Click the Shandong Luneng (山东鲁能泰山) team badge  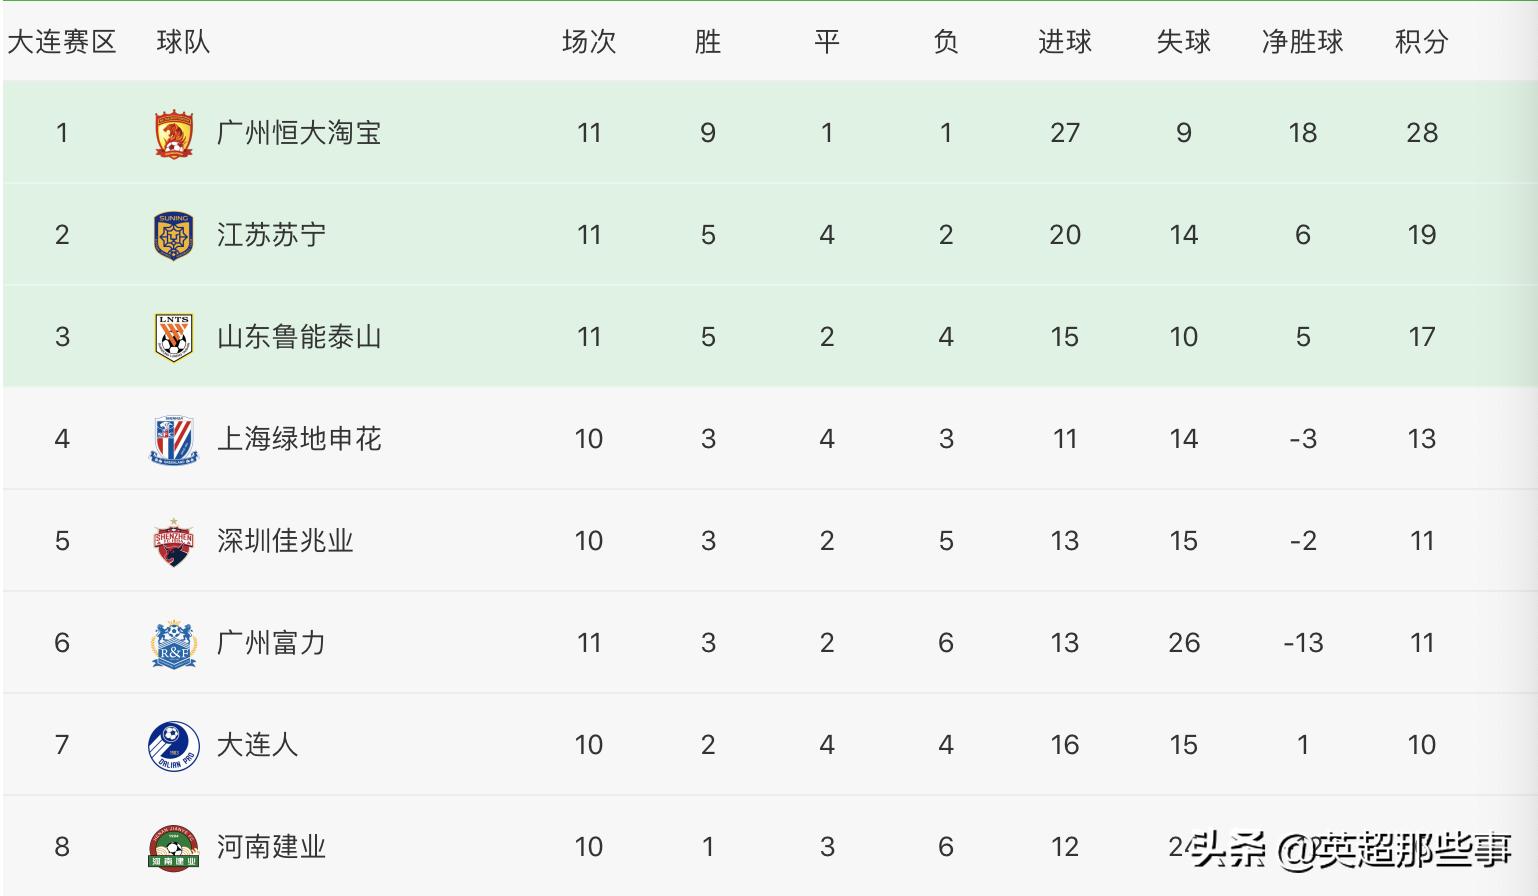click(174, 338)
